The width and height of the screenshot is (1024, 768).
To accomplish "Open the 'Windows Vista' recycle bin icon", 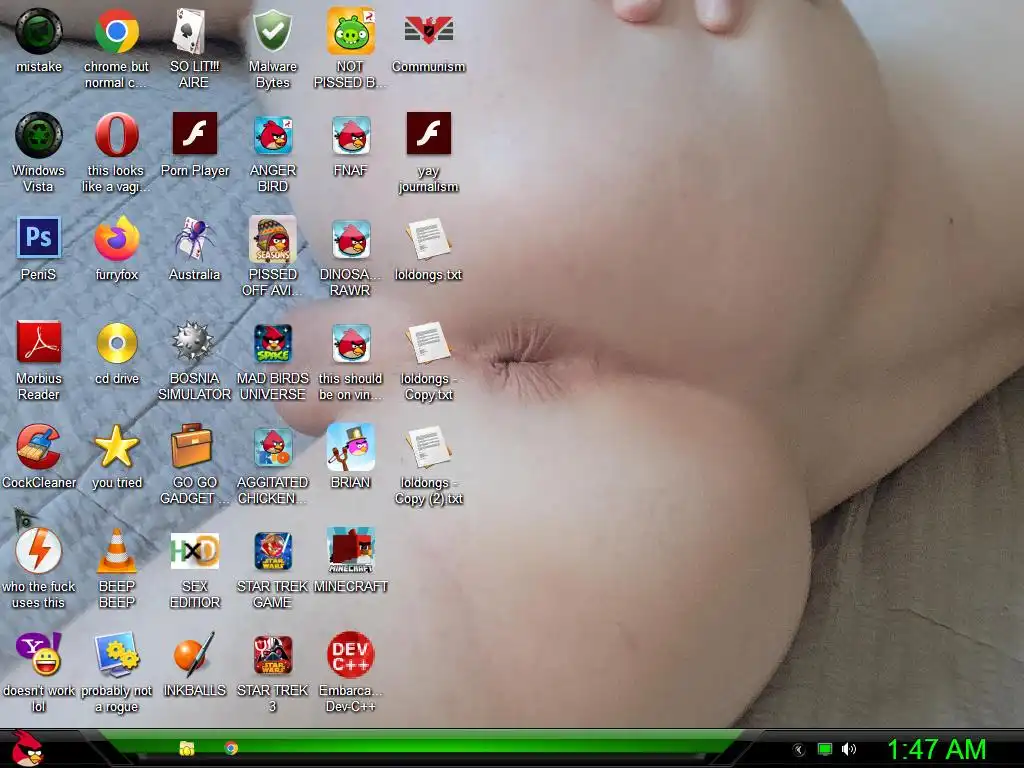I will [39, 135].
